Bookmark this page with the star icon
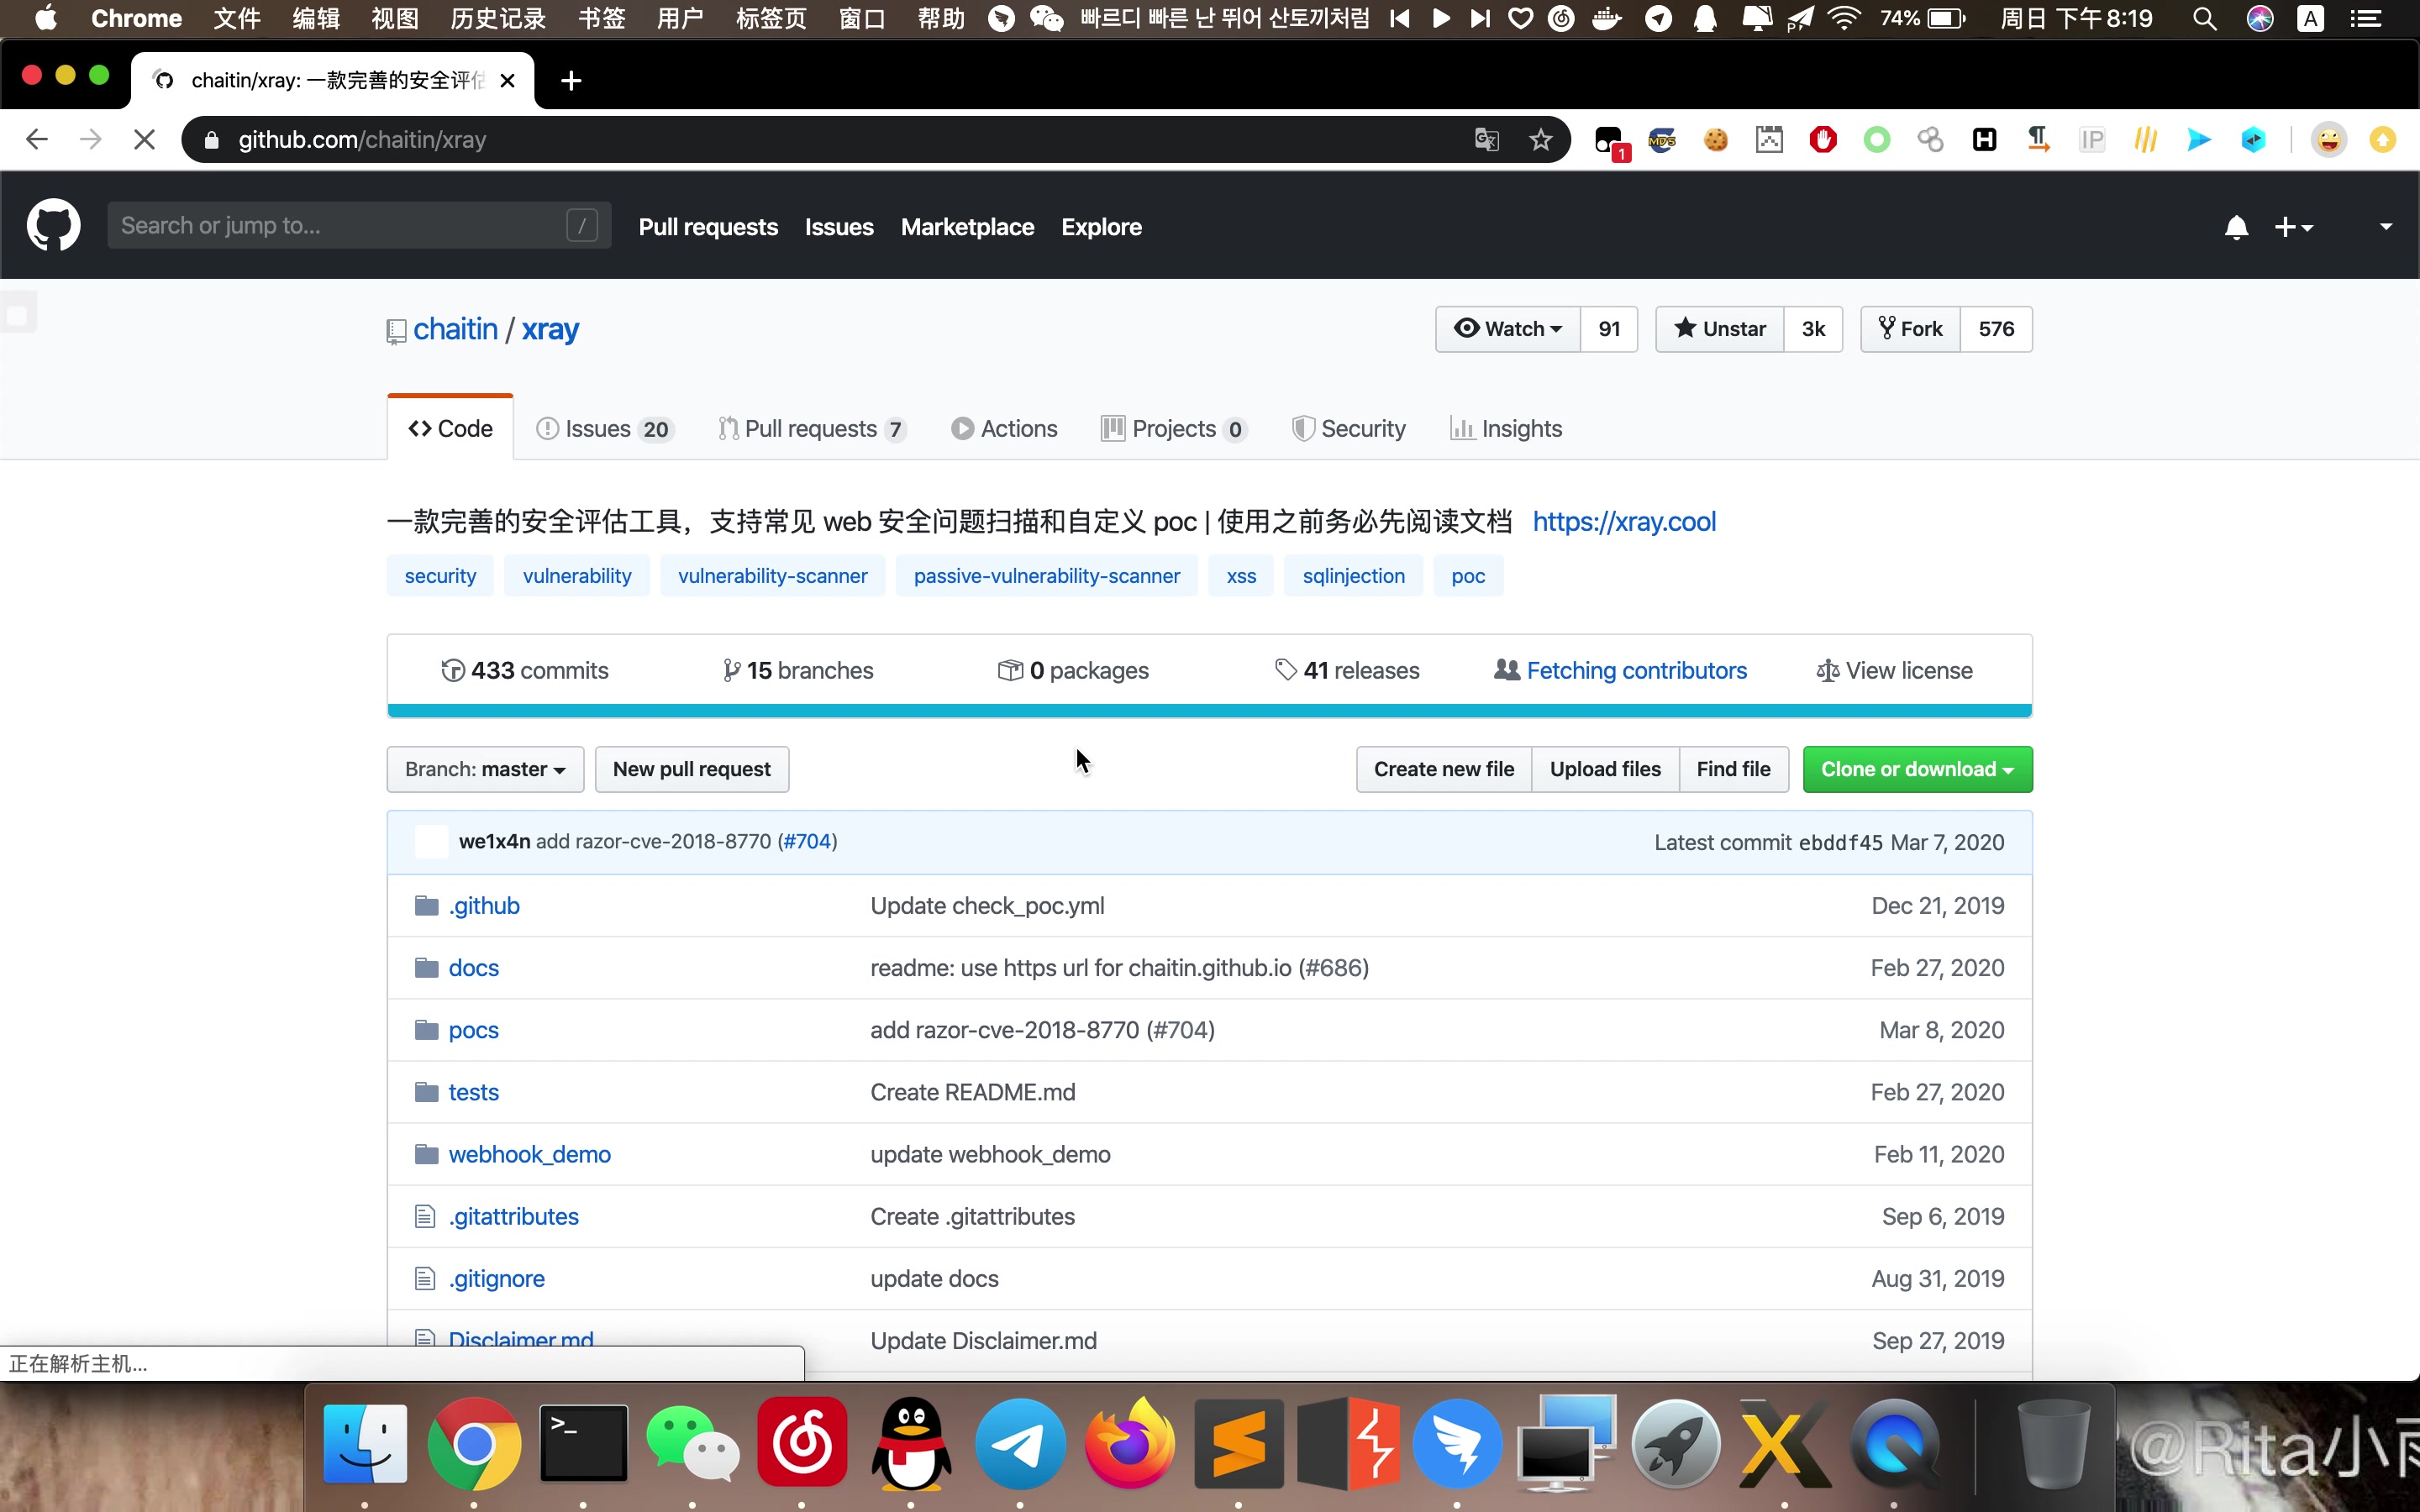Image resolution: width=2420 pixels, height=1512 pixels. pyautogui.click(x=1540, y=140)
